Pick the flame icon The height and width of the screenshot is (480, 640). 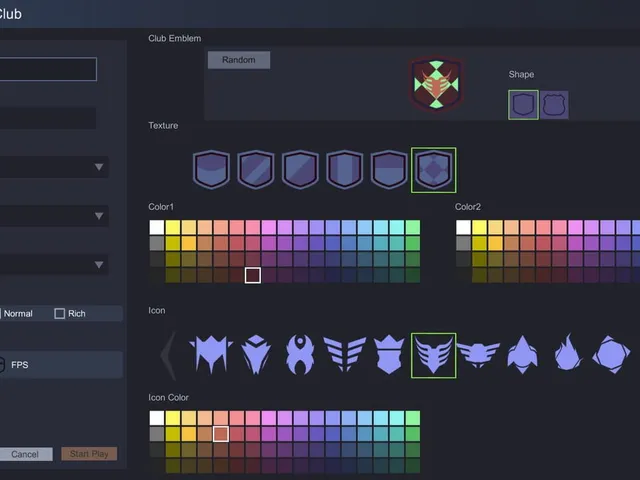coord(568,352)
